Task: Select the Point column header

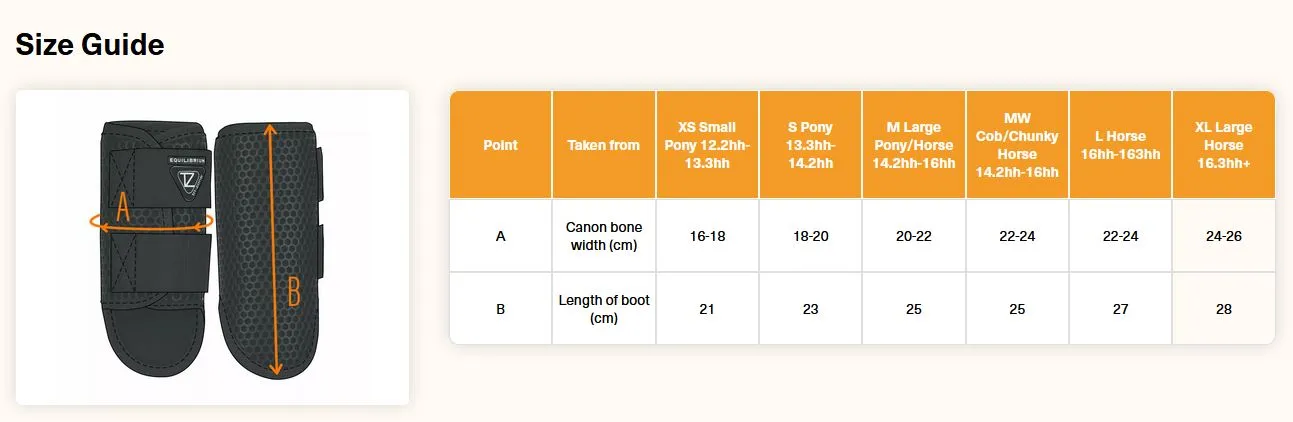Action: point(500,145)
